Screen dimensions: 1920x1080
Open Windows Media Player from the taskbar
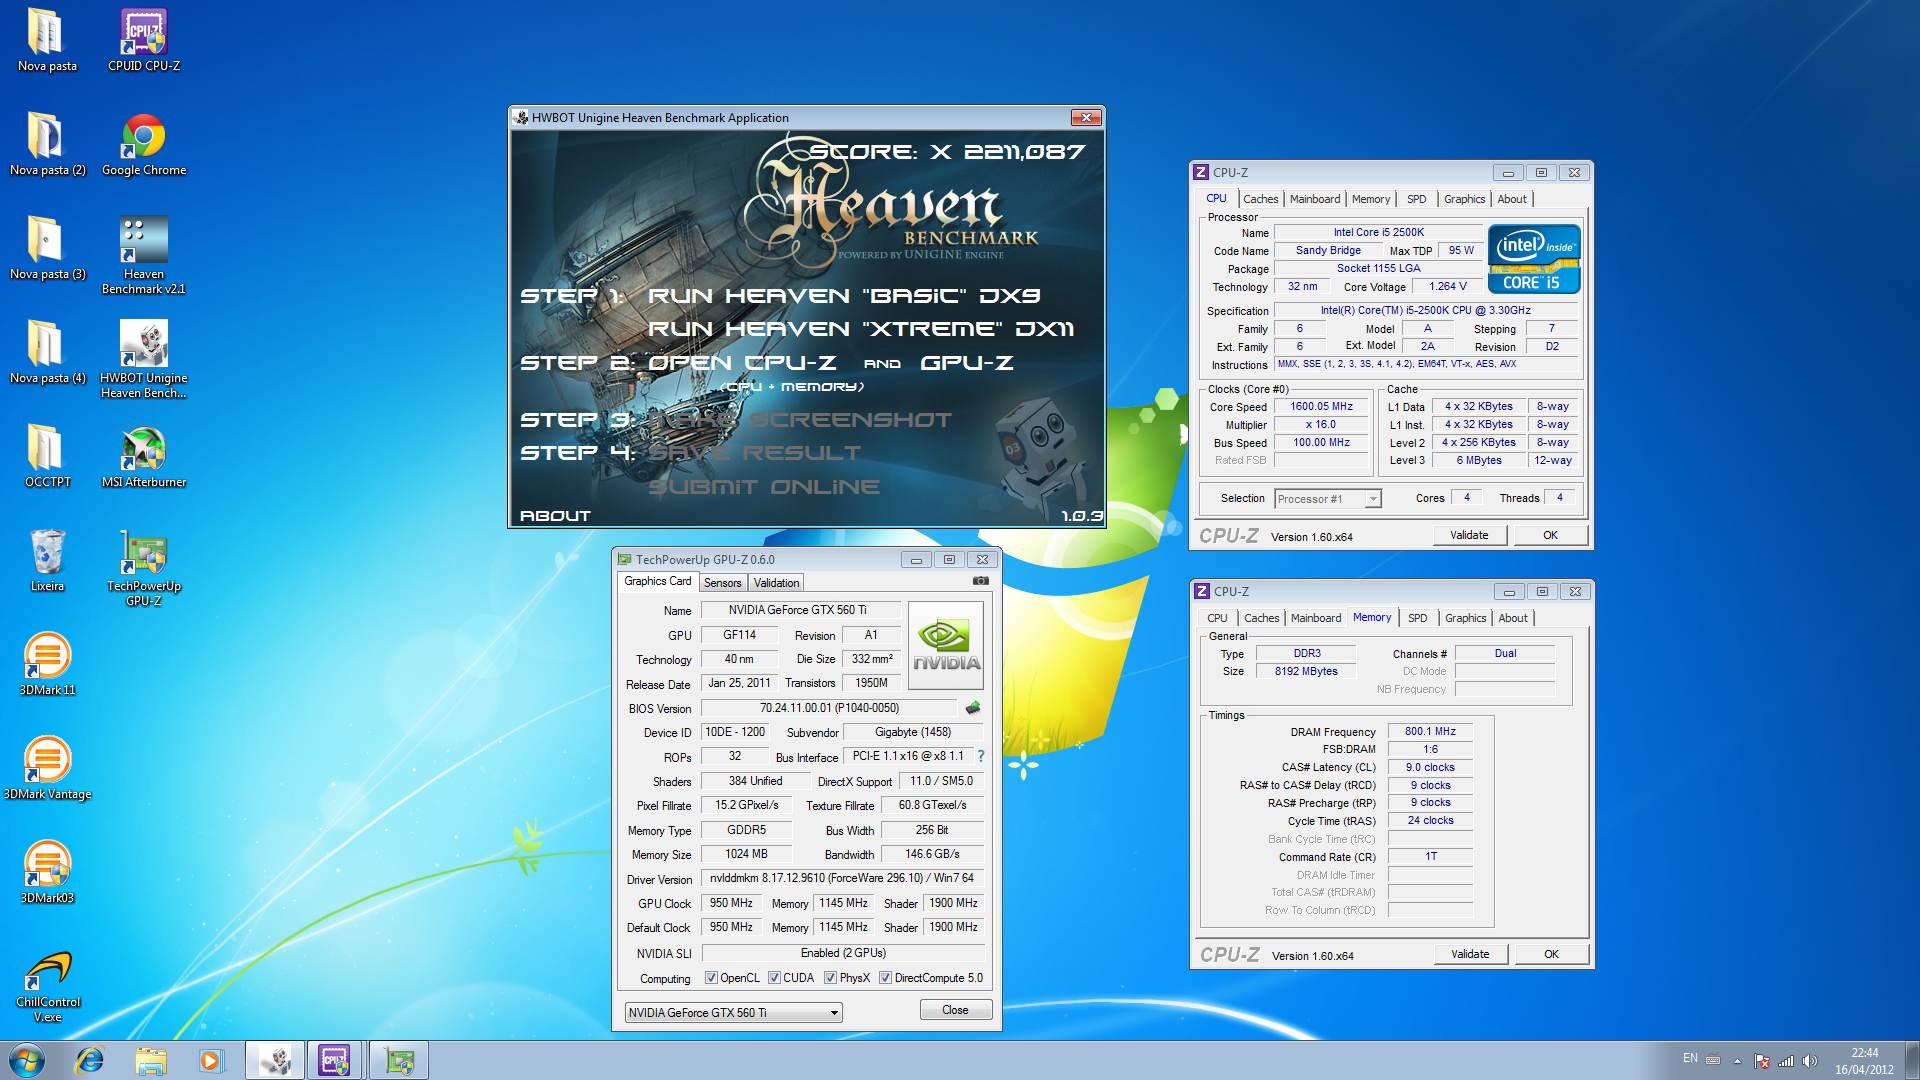click(211, 1060)
